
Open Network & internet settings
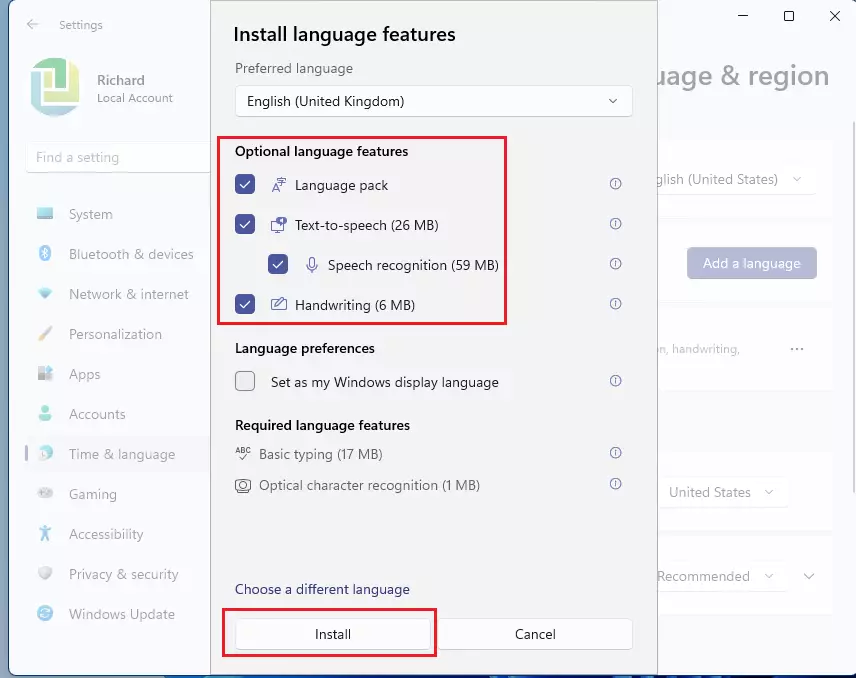point(118,294)
